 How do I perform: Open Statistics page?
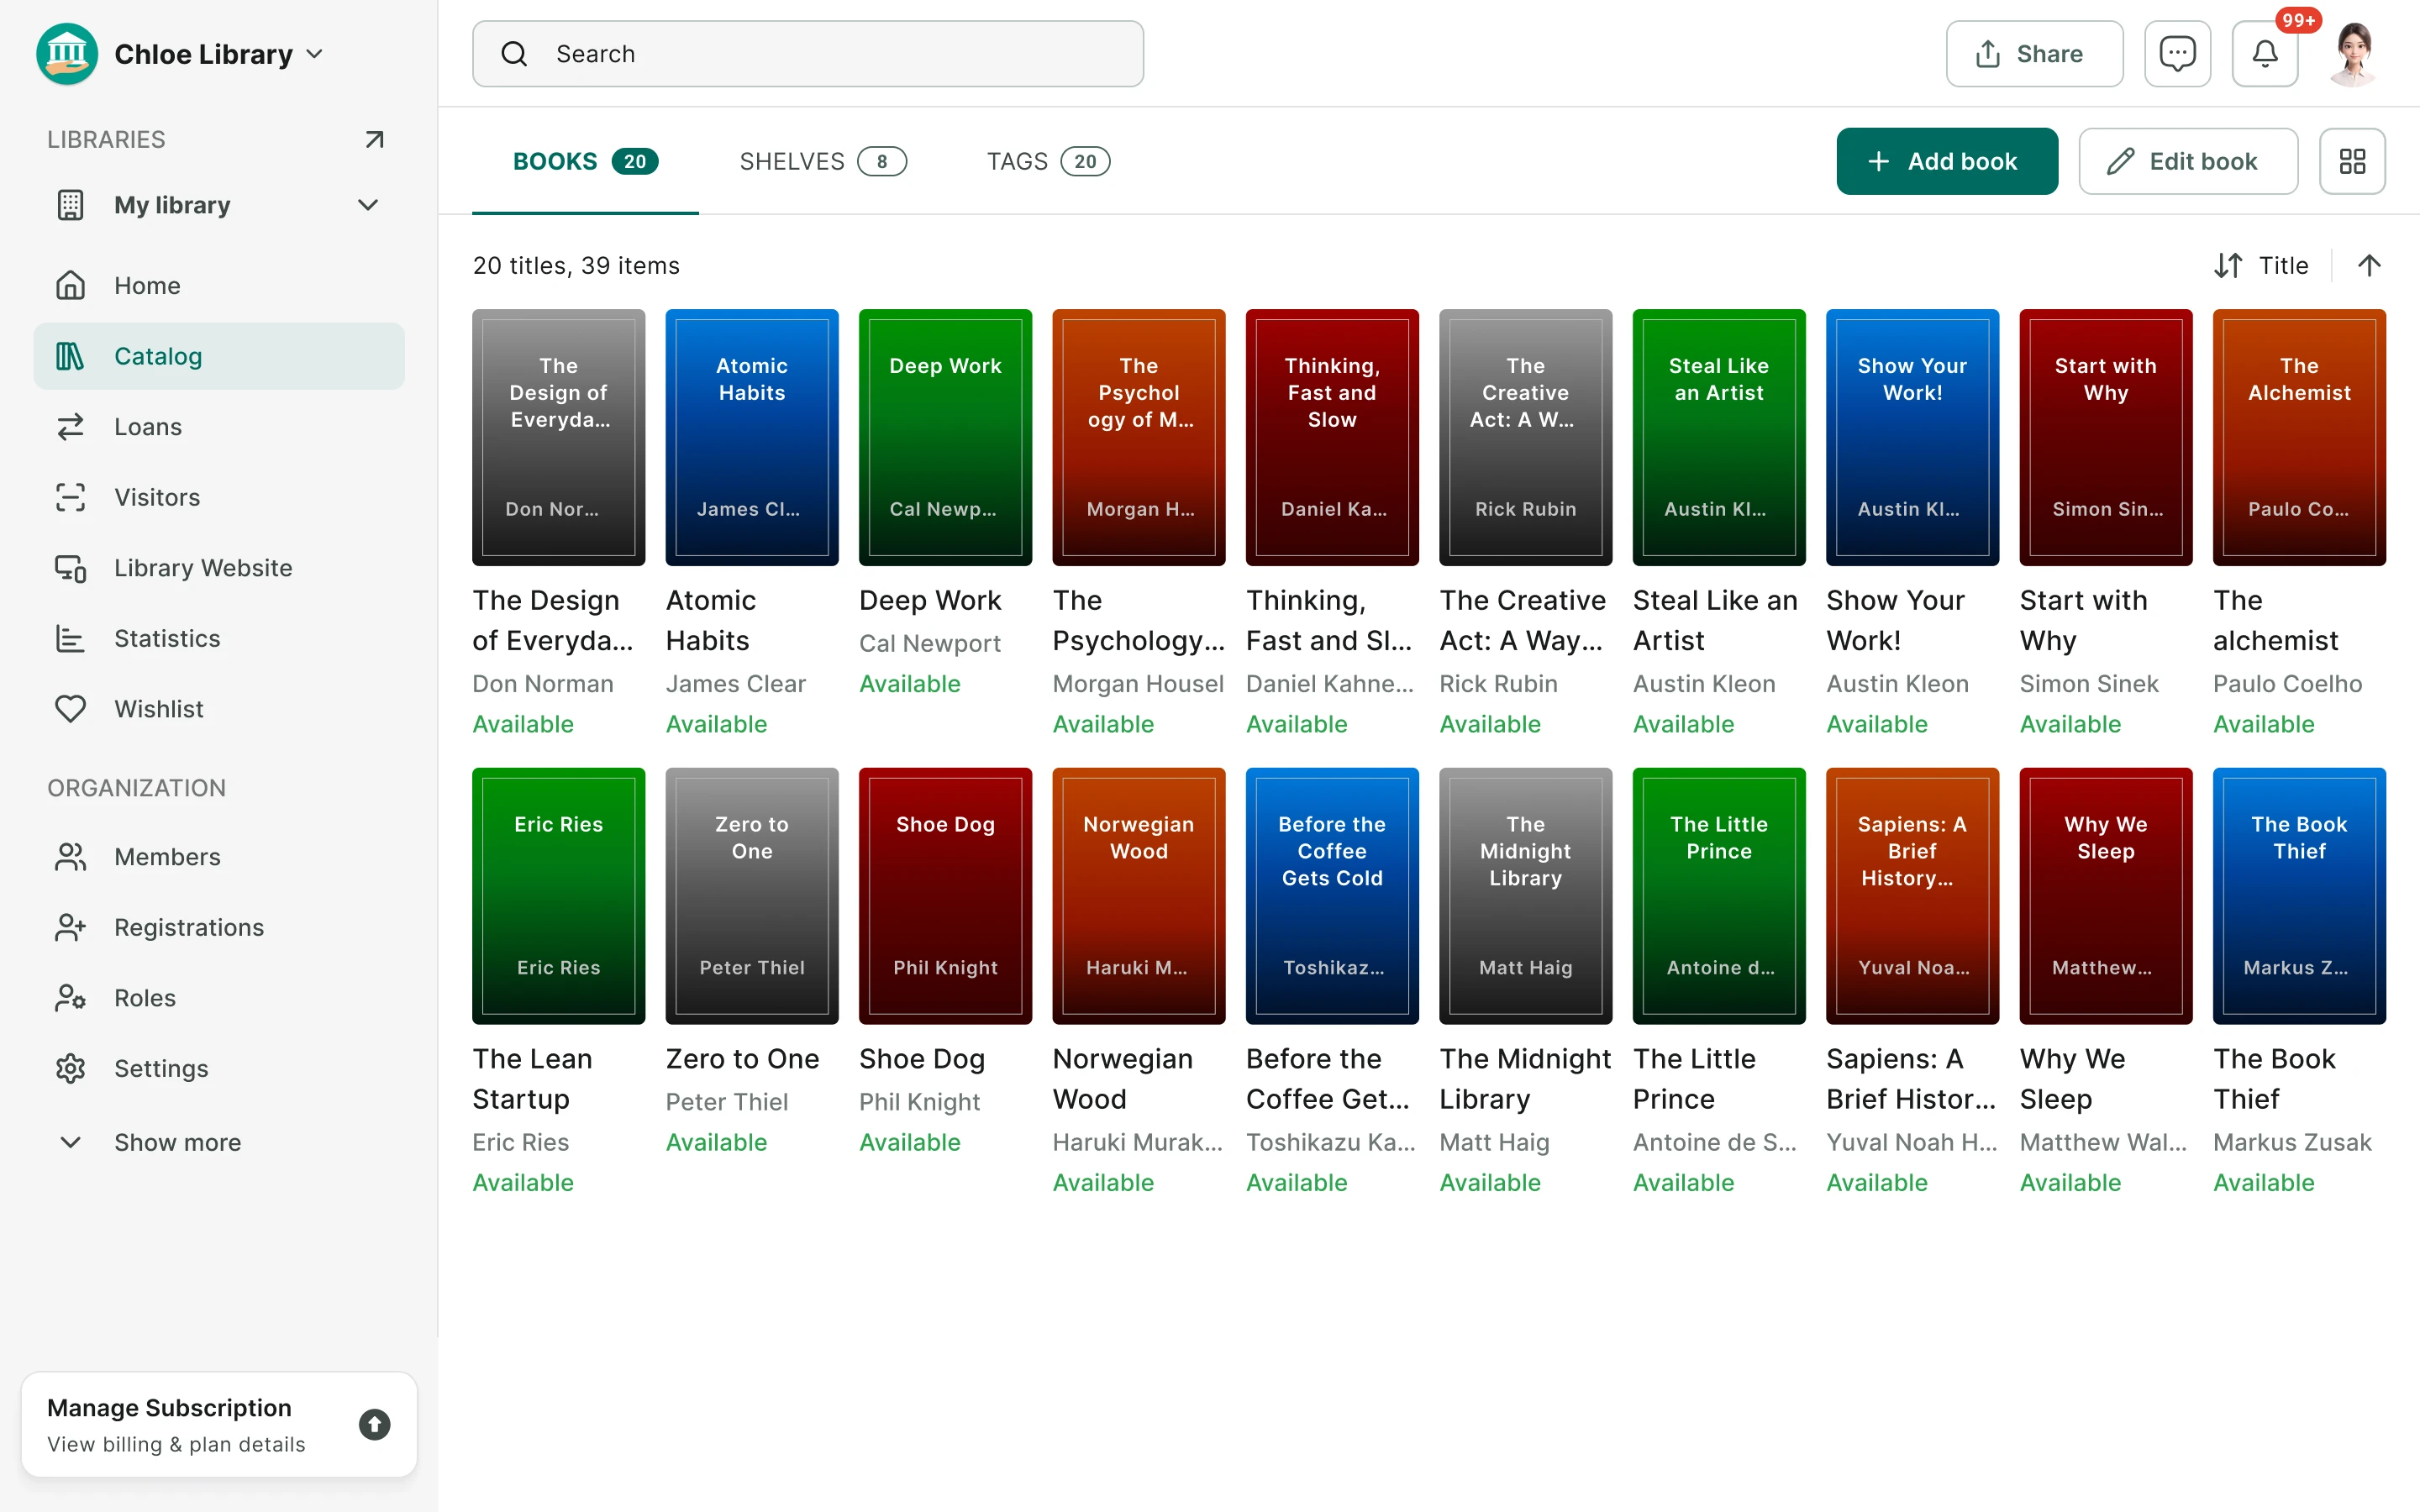pyautogui.click(x=219, y=638)
